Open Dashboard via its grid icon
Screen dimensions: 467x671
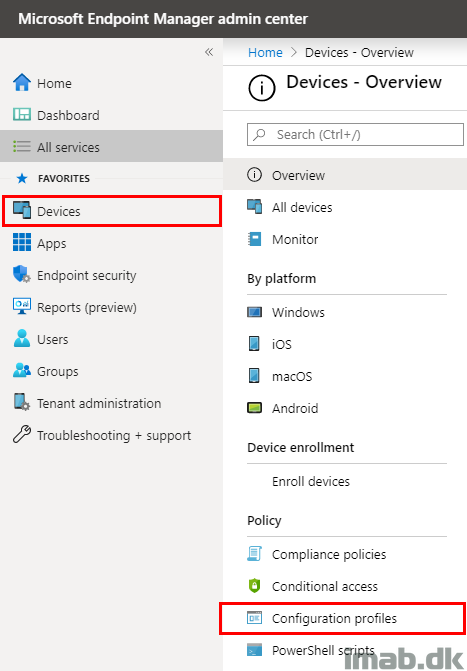pyautogui.click(x=22, y=115)
